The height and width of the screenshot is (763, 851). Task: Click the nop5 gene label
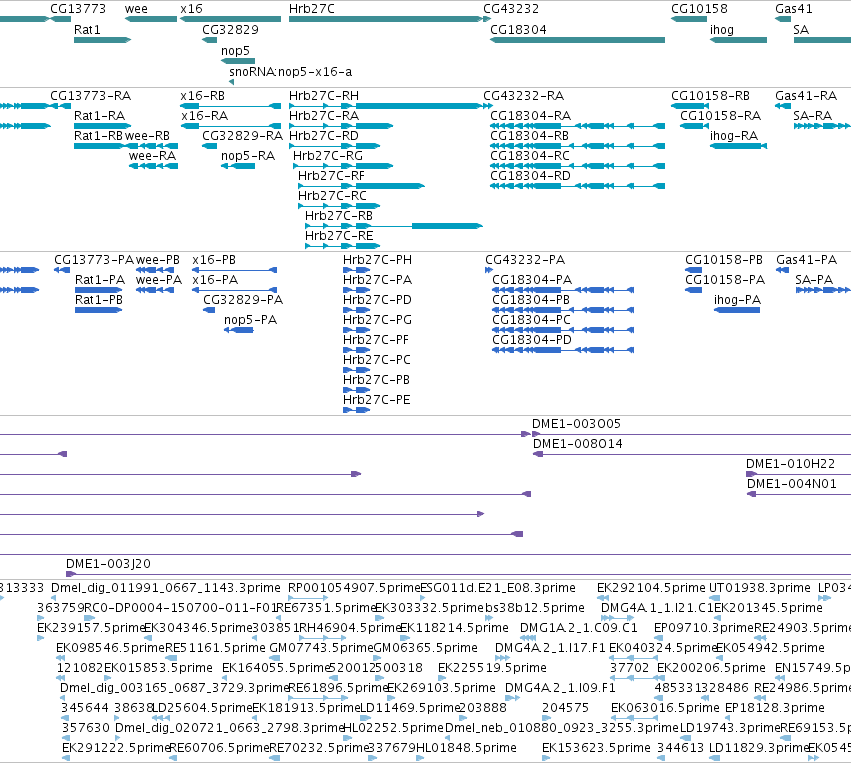click(235, 50)
